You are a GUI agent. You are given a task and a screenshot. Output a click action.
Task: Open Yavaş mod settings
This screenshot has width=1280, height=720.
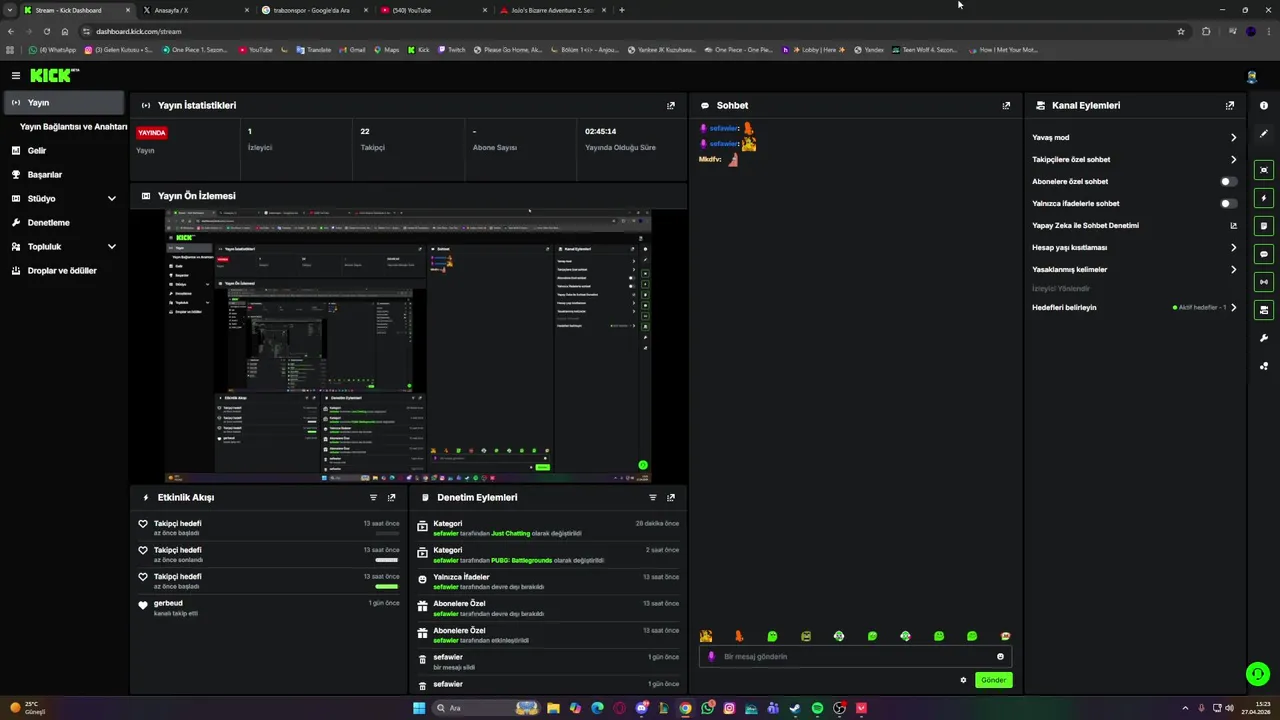point(1134,138)
